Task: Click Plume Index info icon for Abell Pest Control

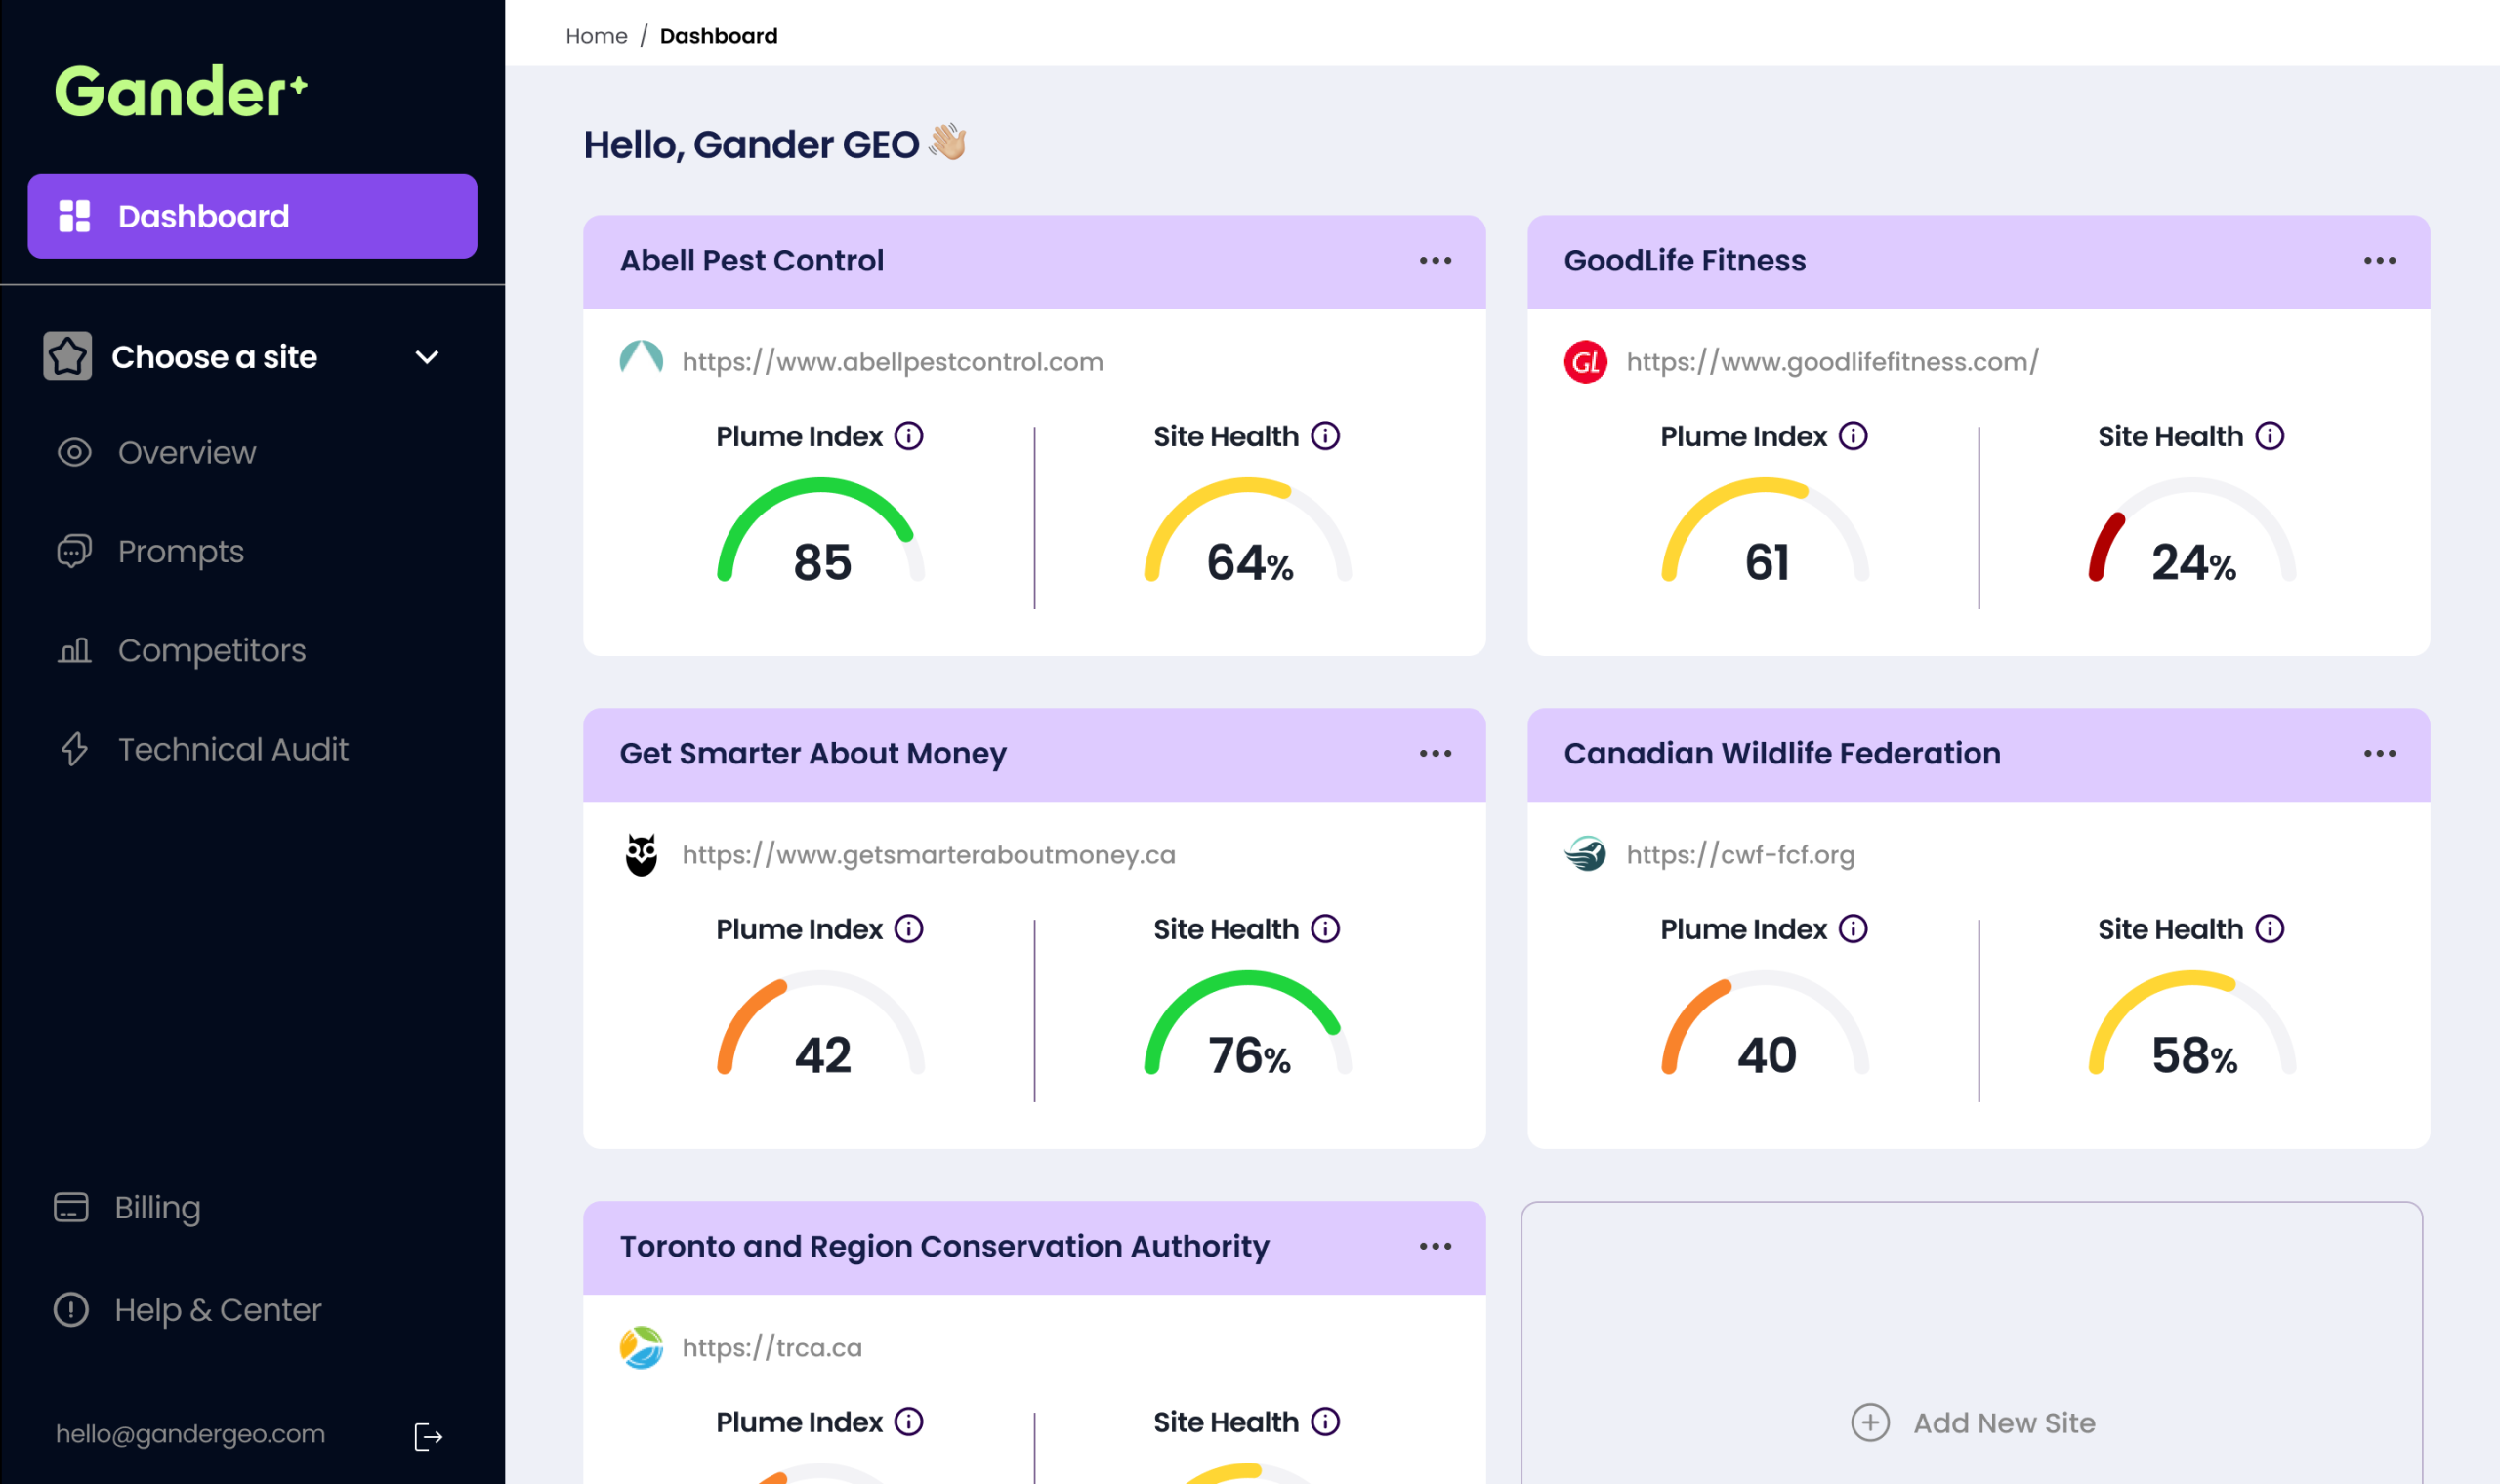Action: 908,436
